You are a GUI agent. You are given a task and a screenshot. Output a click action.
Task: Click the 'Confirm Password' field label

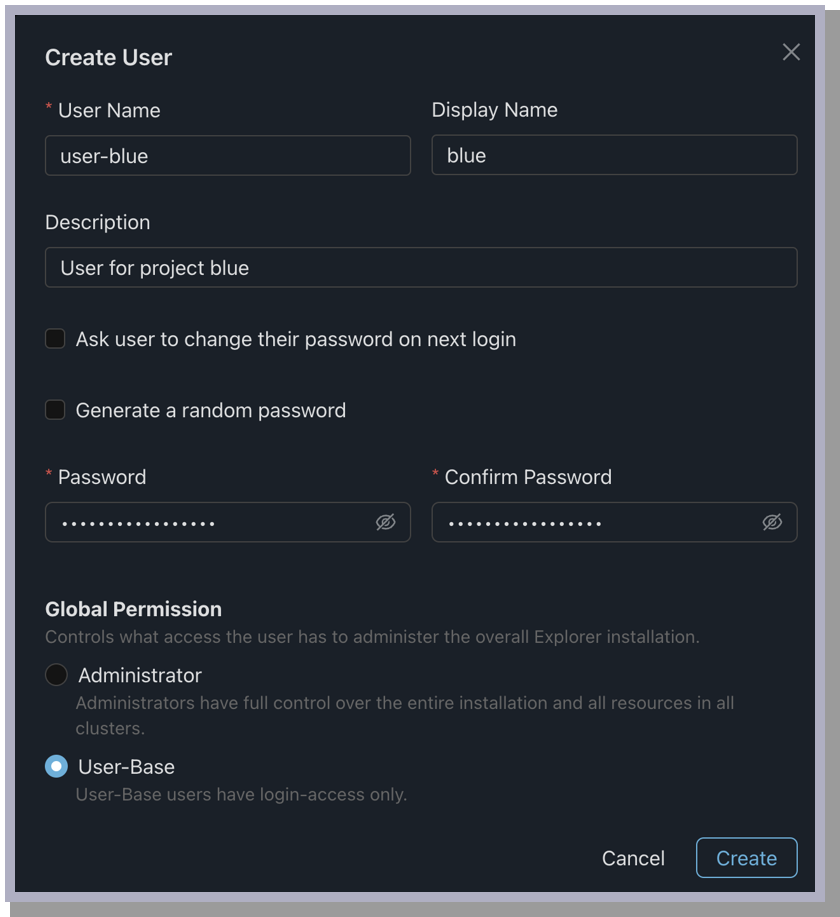click(527, 477)
